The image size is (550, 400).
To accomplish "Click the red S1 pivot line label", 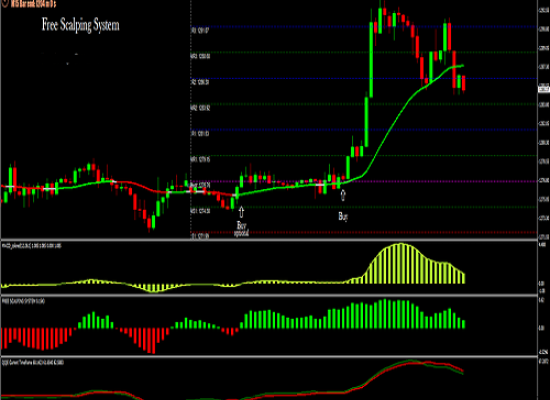I will [200, 236].
